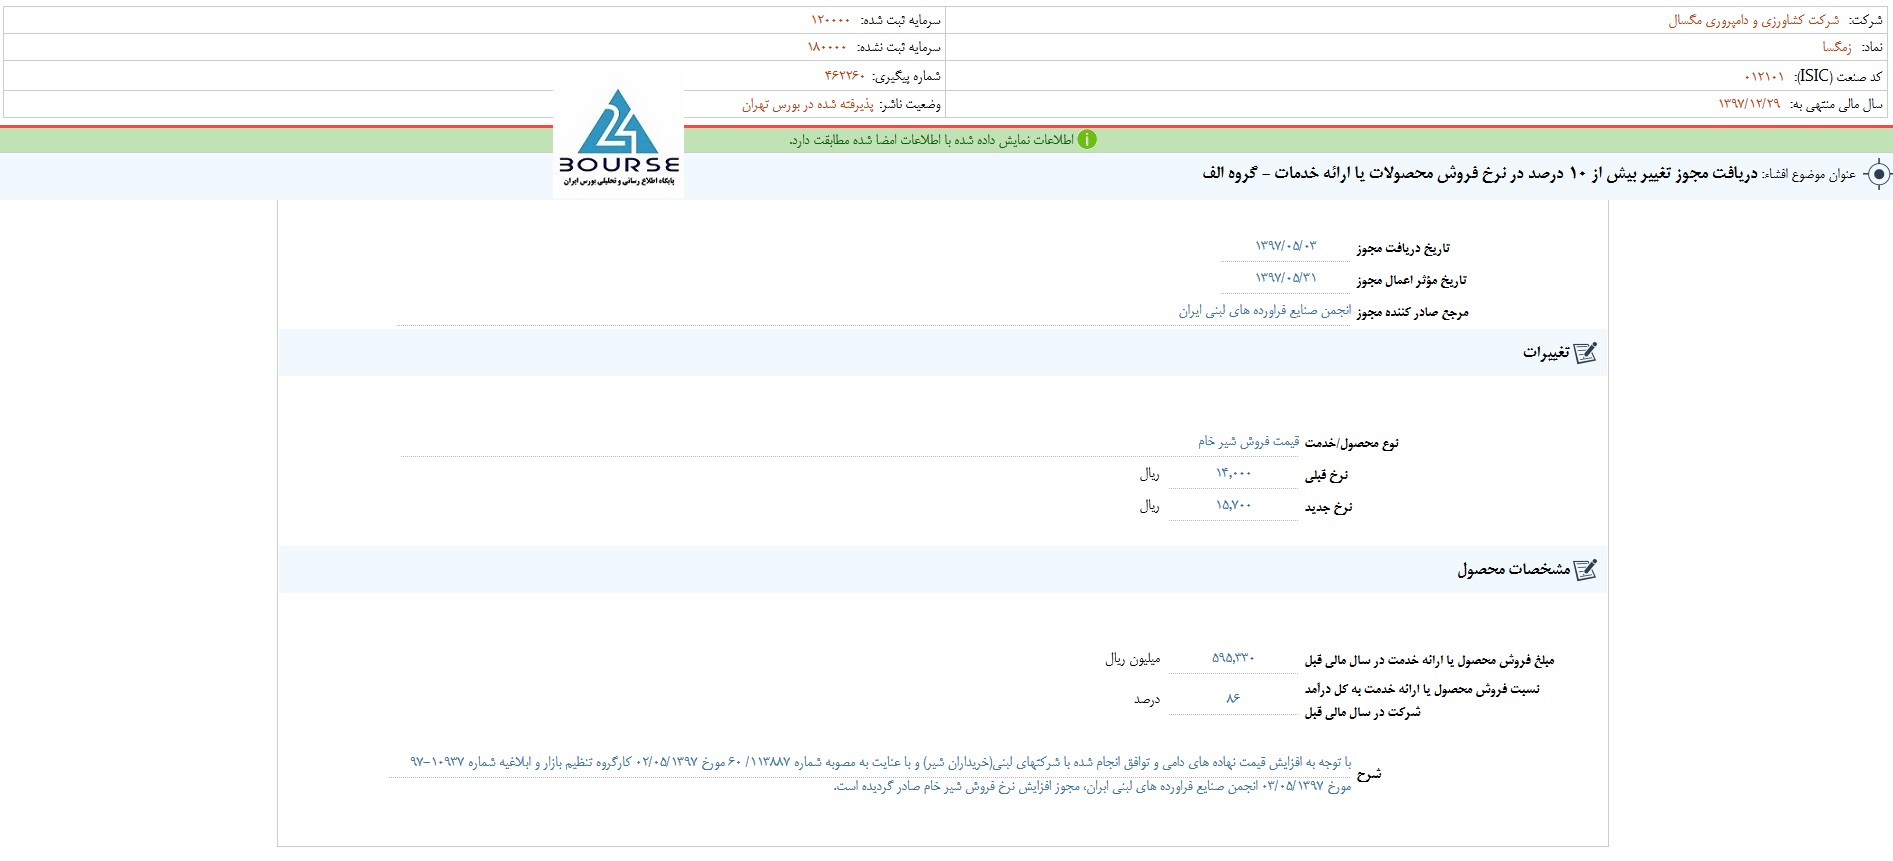
Task: Click the ISIC industry code ۰۱۲۱۰۱
Action: coord(1764,76)
